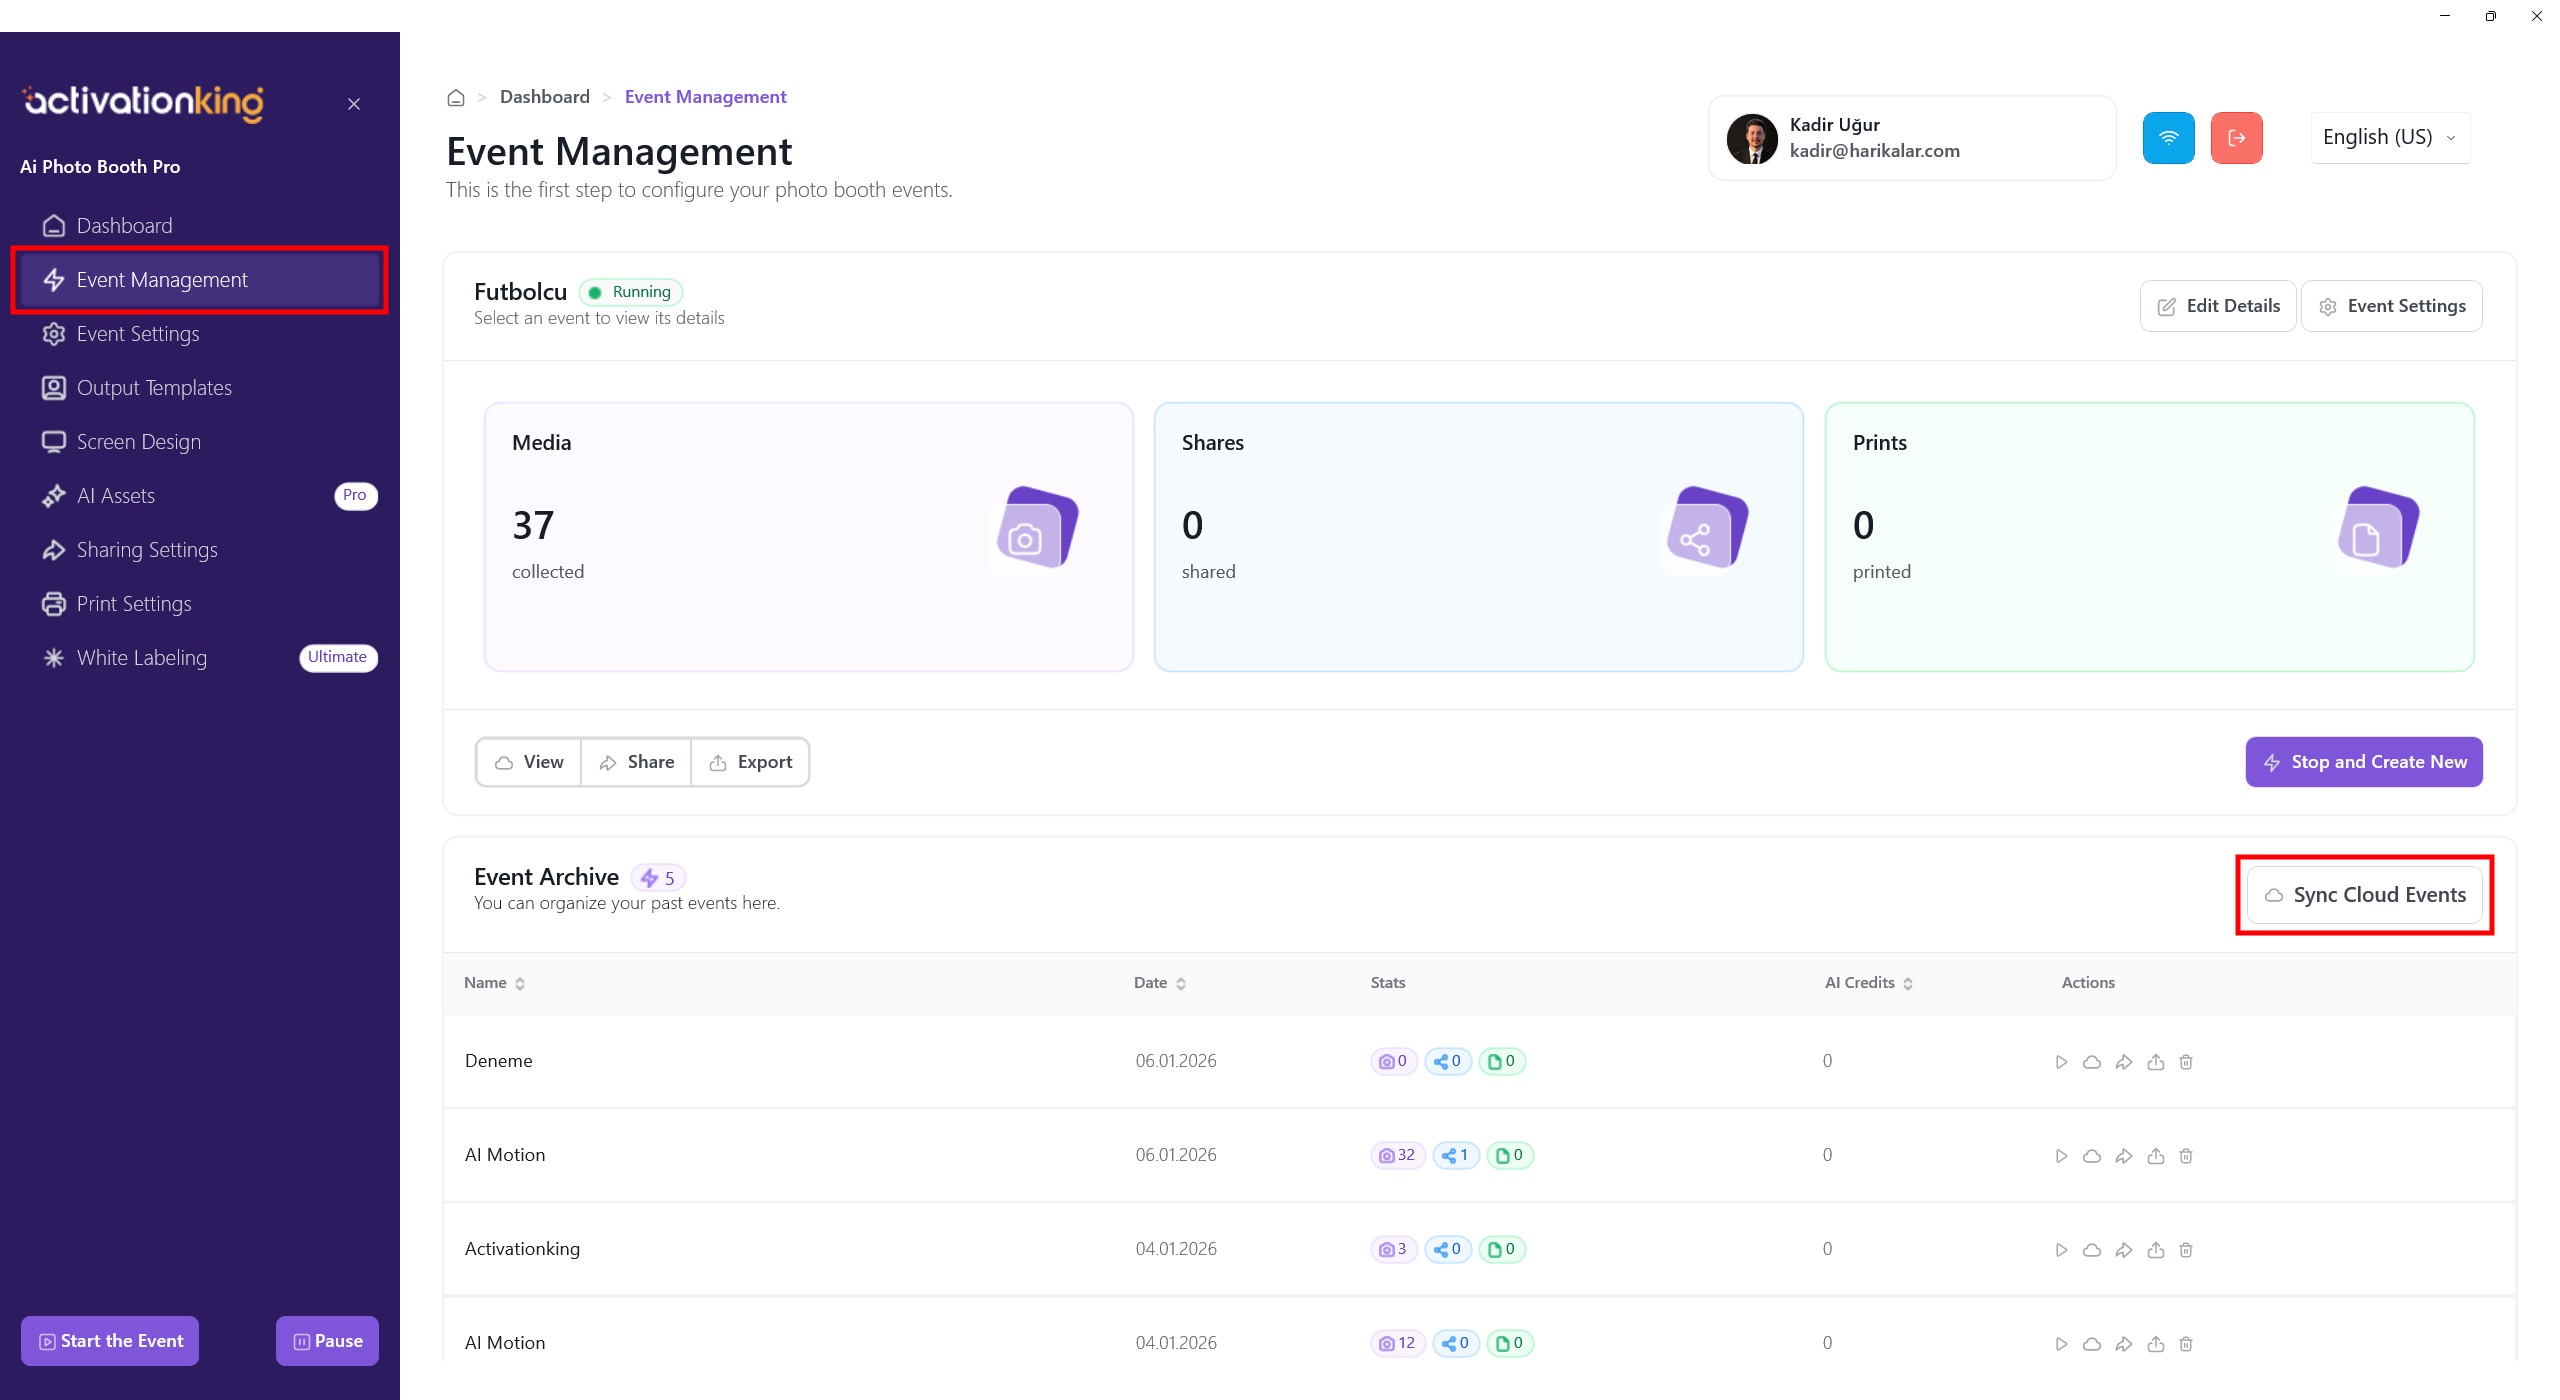The height and width of the screenshot is (1400, 2560).
Task: Click the share arrow icon in the Activationking row
Action: pos(2123,1250)
